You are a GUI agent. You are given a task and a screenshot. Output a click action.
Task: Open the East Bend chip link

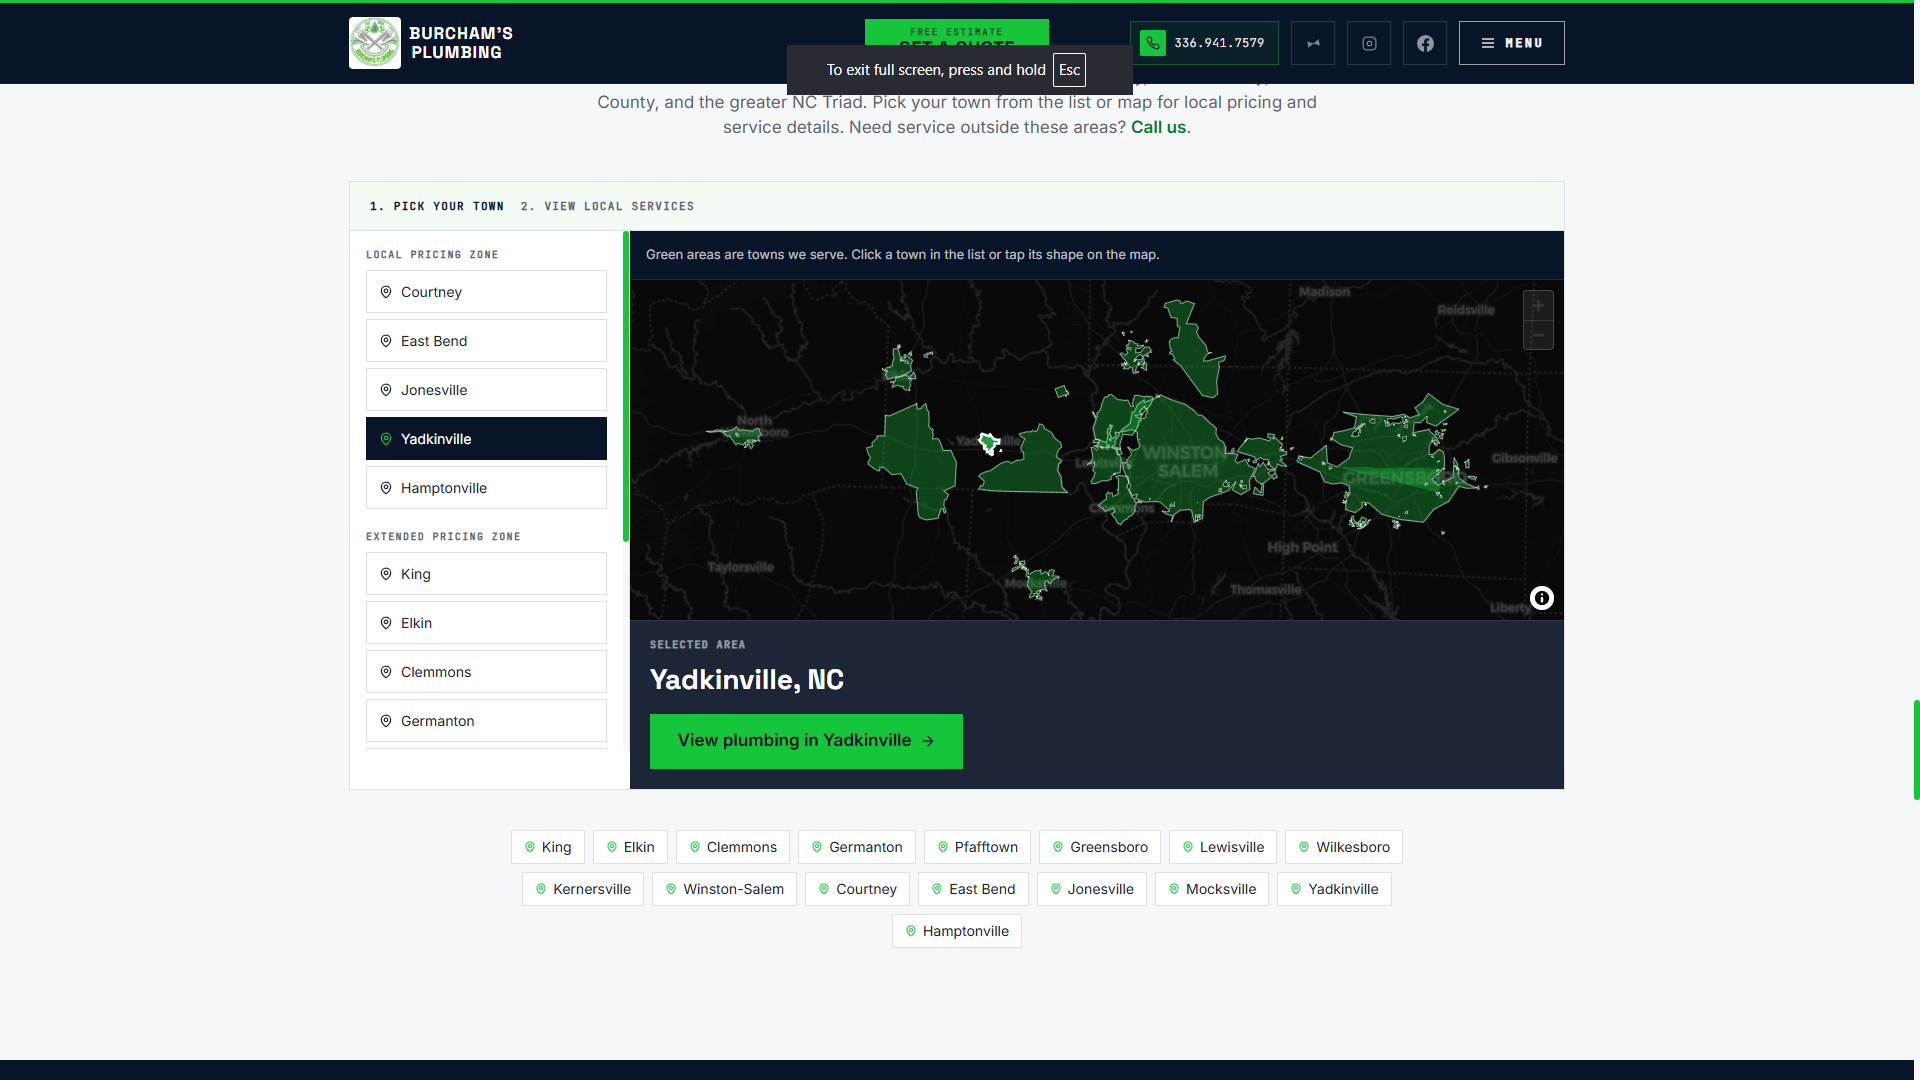coord(973,889)
